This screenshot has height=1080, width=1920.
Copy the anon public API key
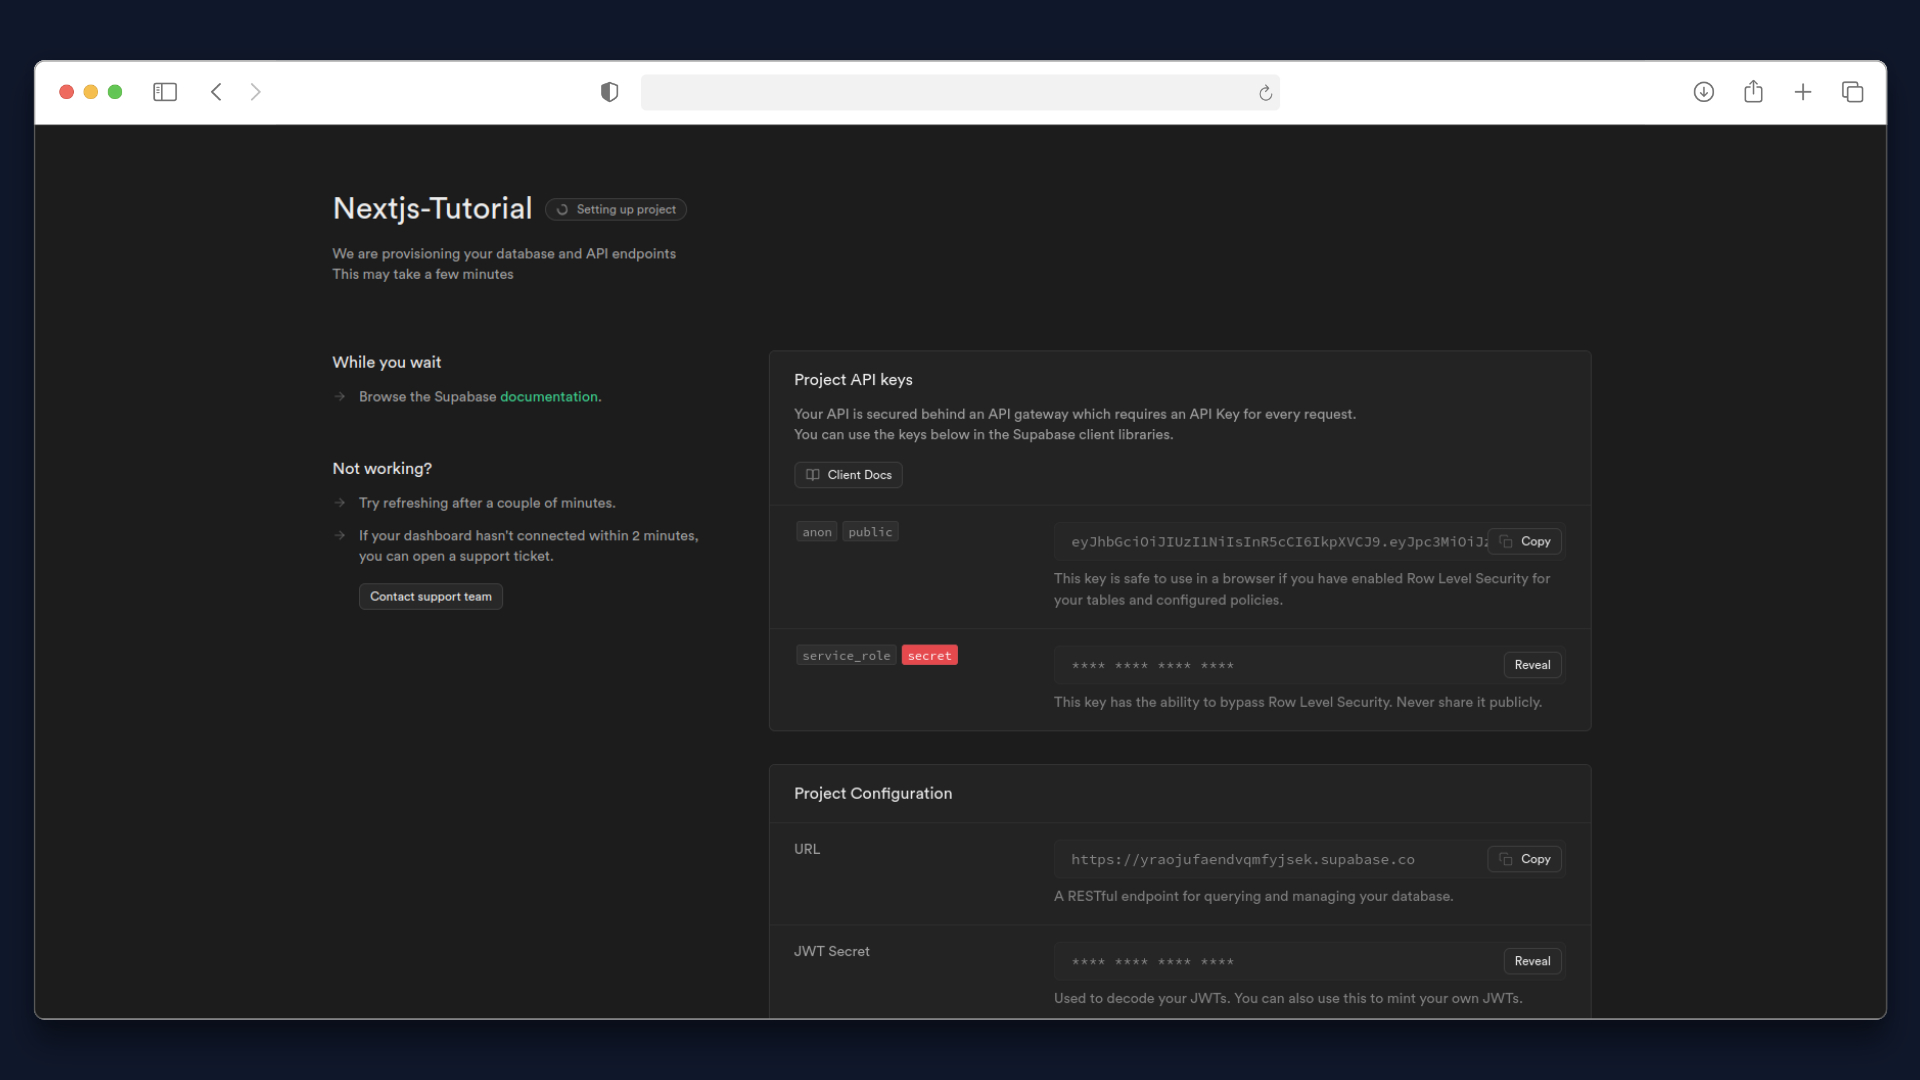(1526, 541)
